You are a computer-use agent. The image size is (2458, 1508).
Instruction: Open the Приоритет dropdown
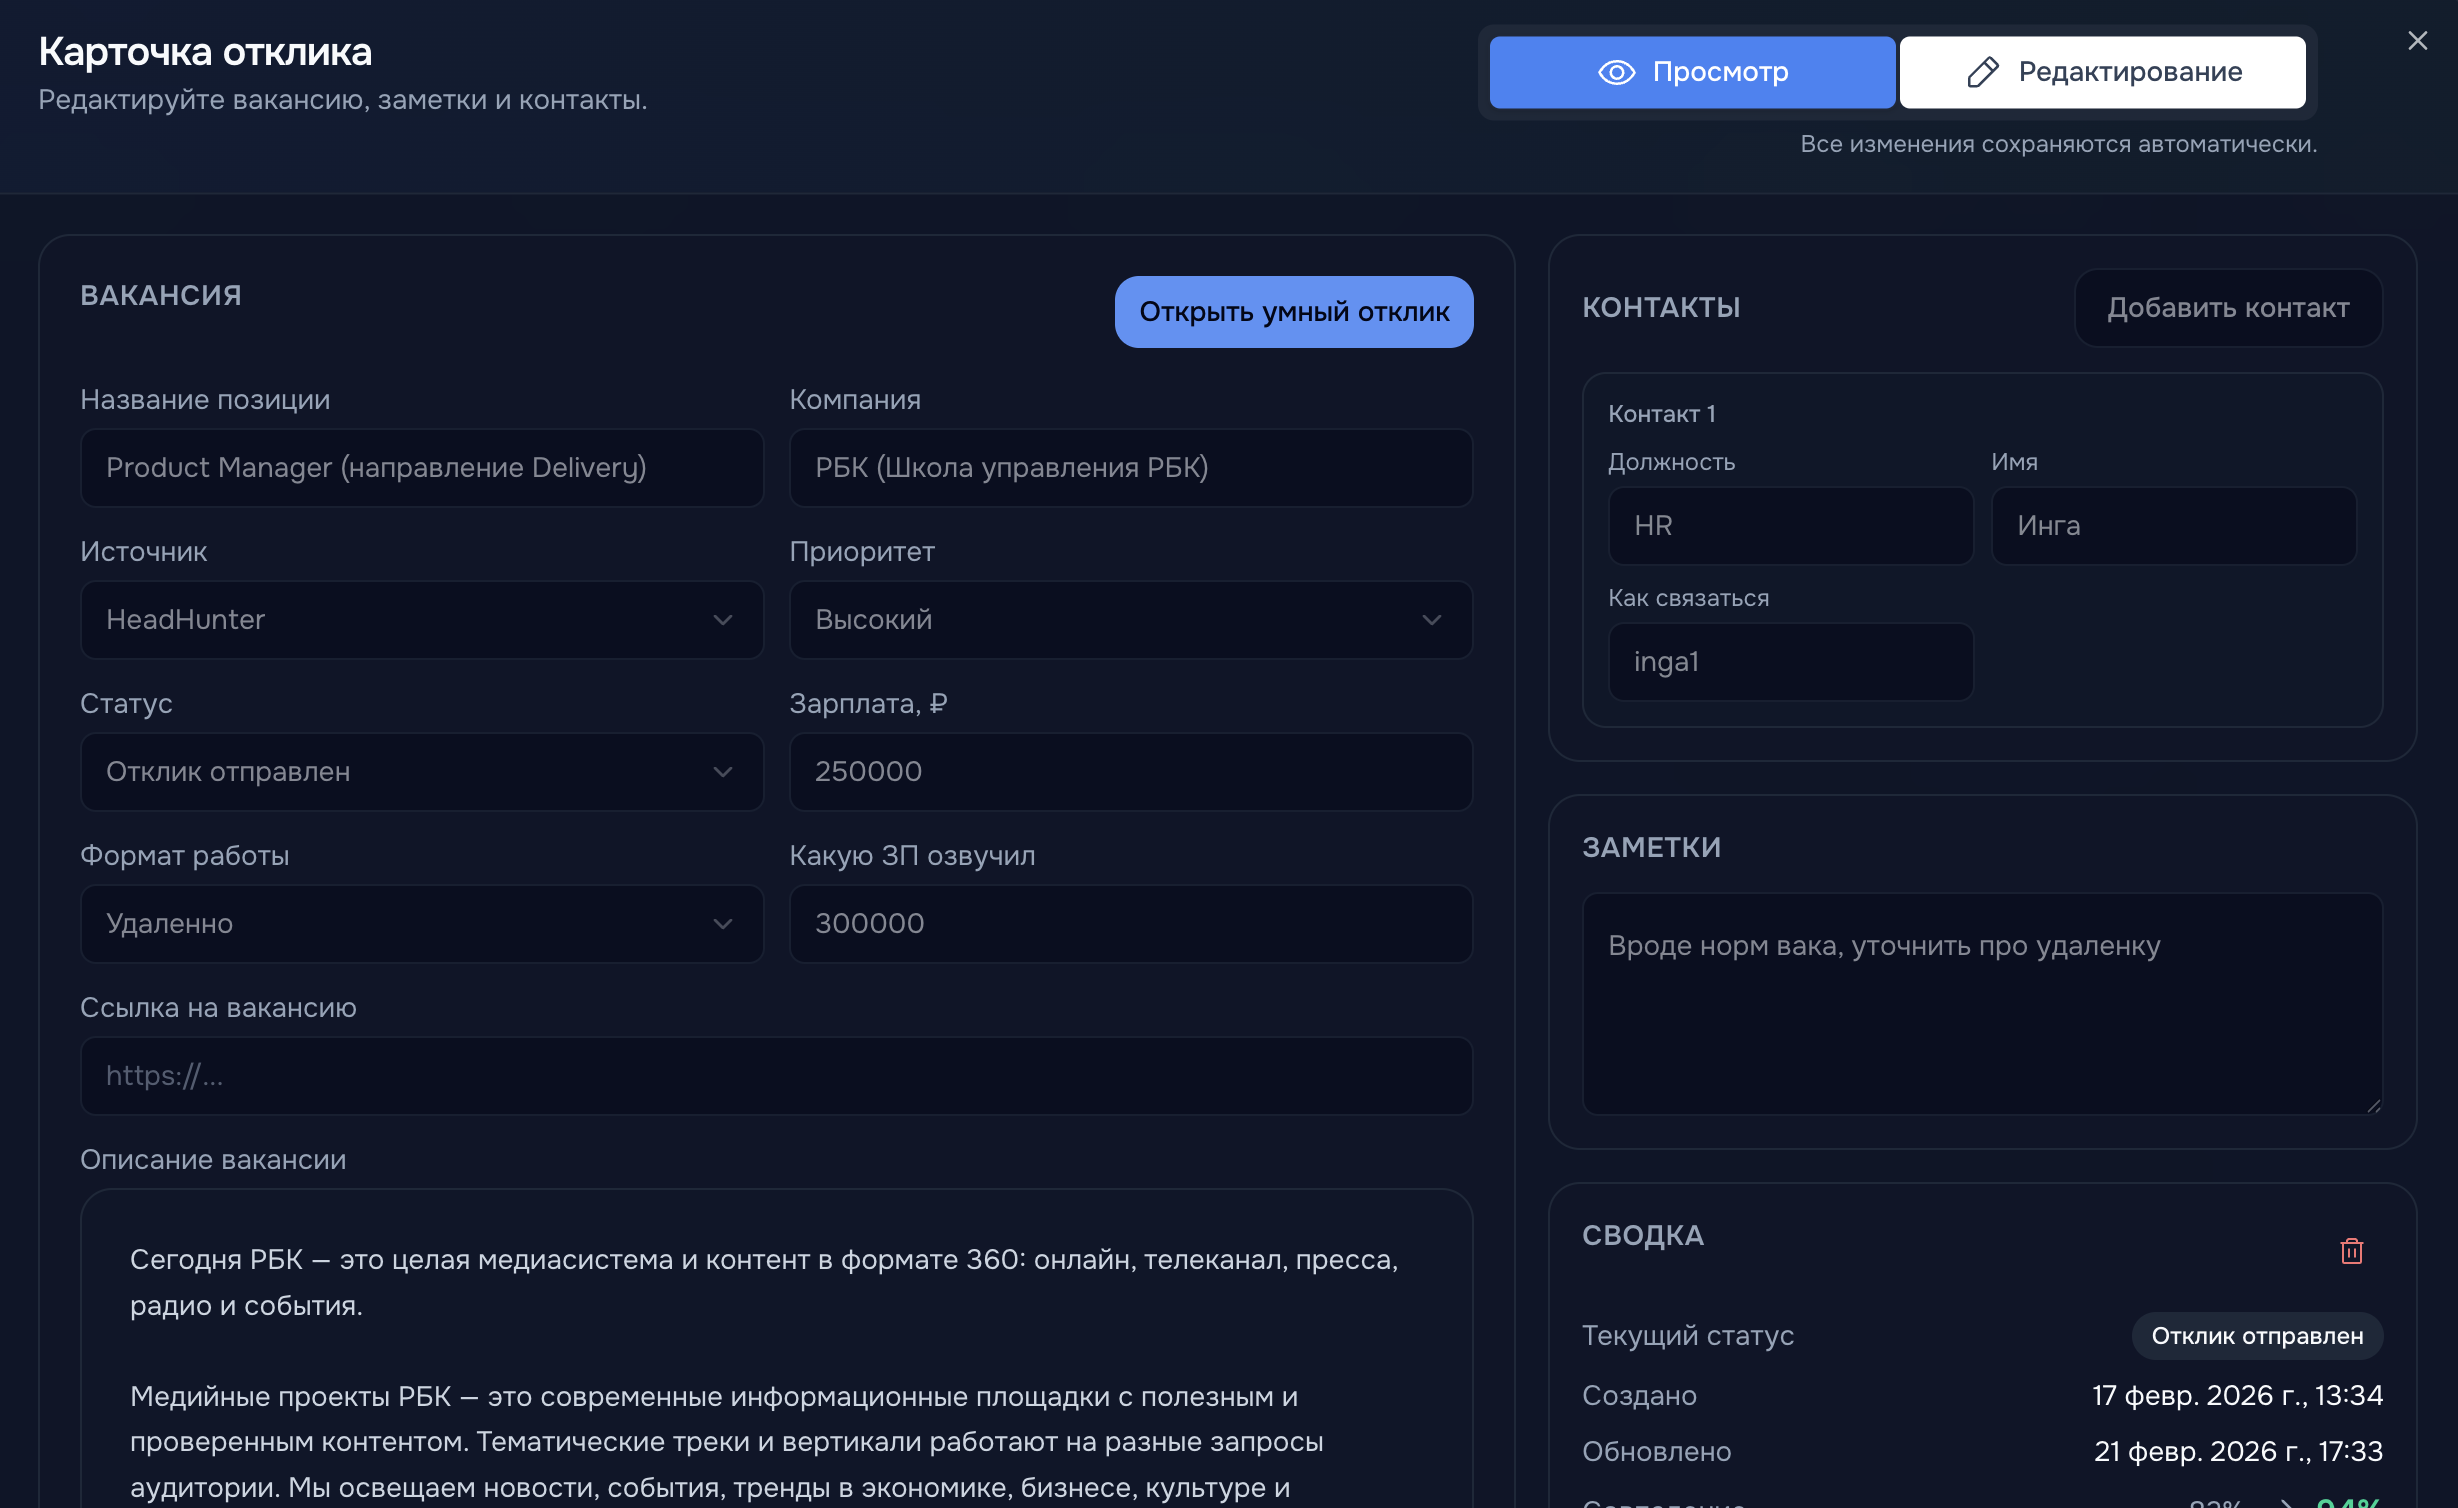[x=1130, y=620]
